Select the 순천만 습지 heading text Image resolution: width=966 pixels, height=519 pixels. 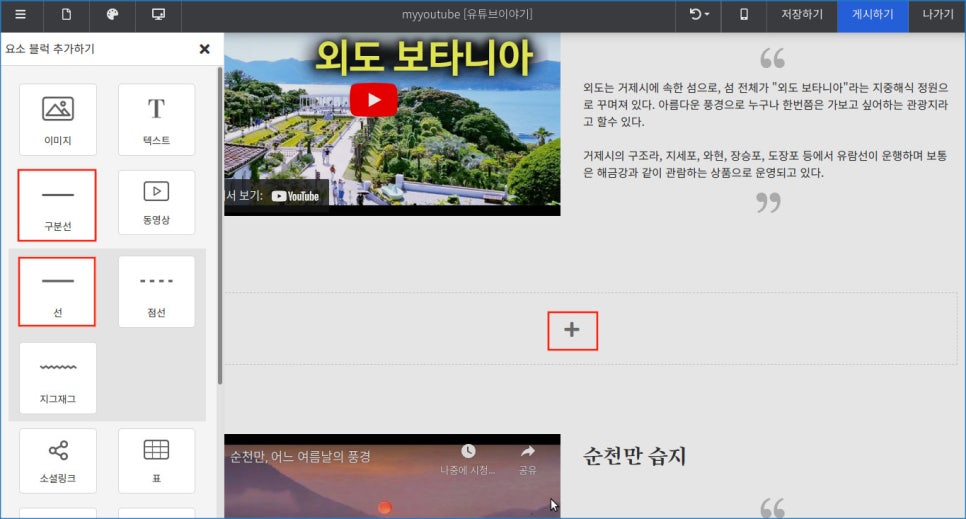point(635,456)
